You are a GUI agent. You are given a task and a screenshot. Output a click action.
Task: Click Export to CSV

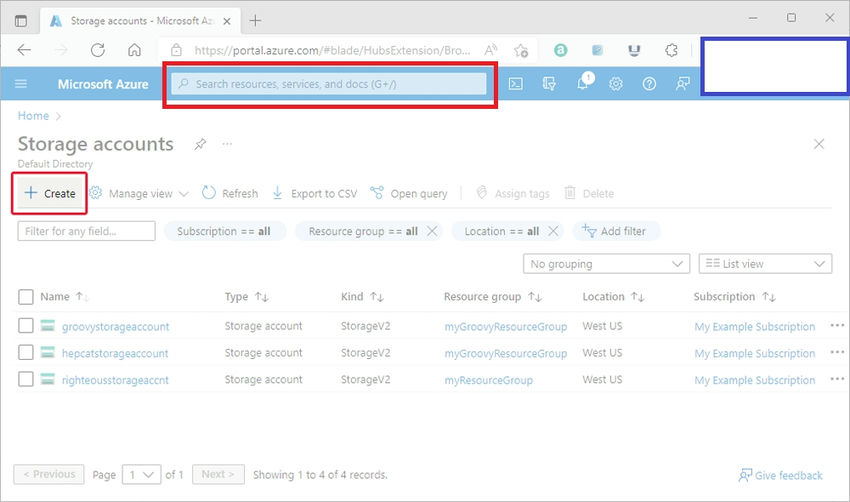[x=314, y=194]
